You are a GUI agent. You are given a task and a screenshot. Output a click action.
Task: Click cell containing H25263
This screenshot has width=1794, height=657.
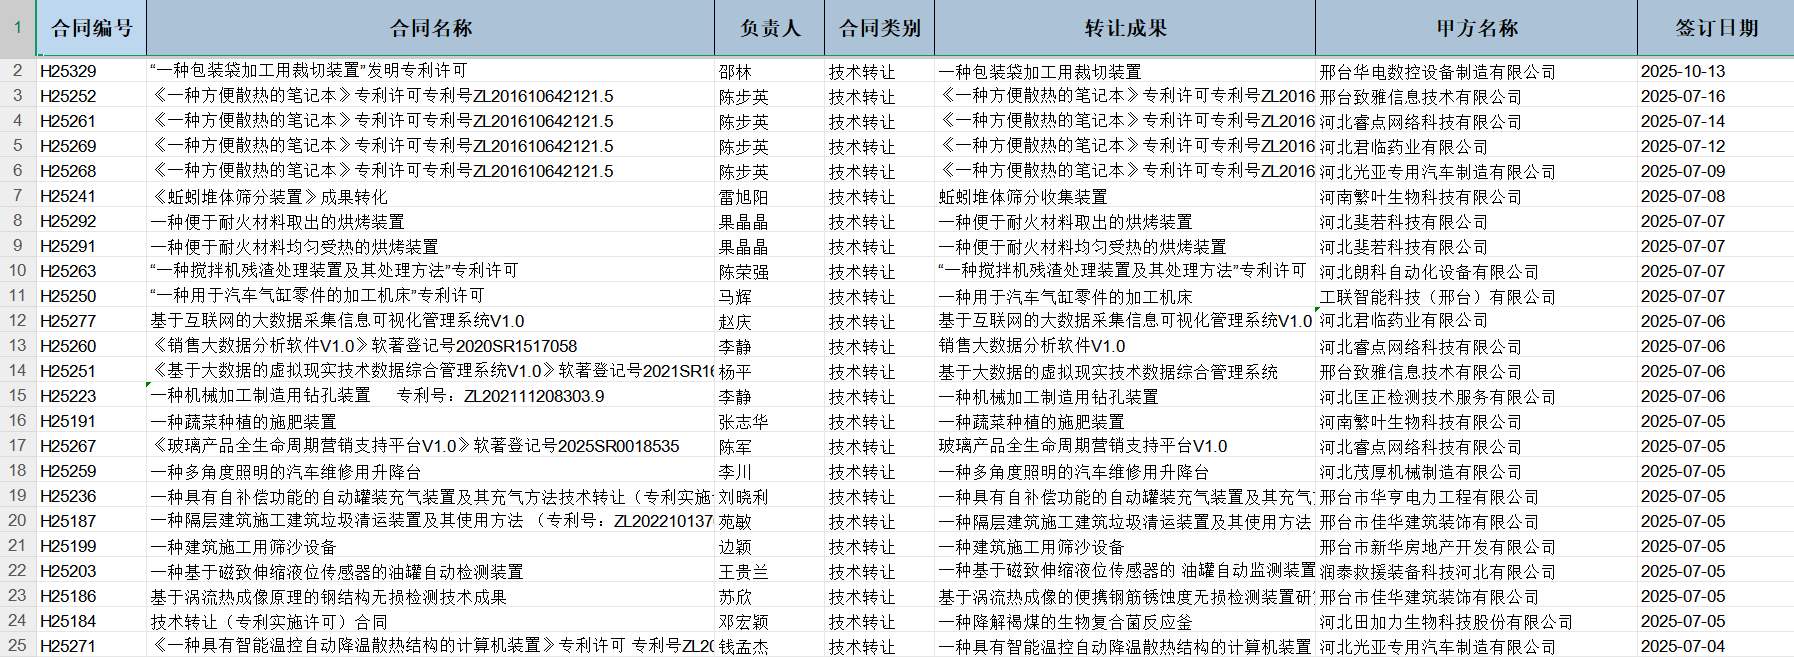point(92,271)
